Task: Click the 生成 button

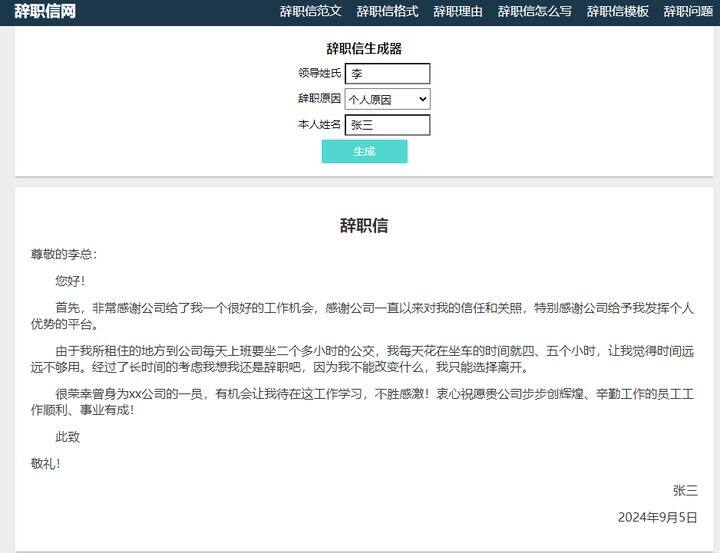Action: pyautogui.click(x=365, y=152)
